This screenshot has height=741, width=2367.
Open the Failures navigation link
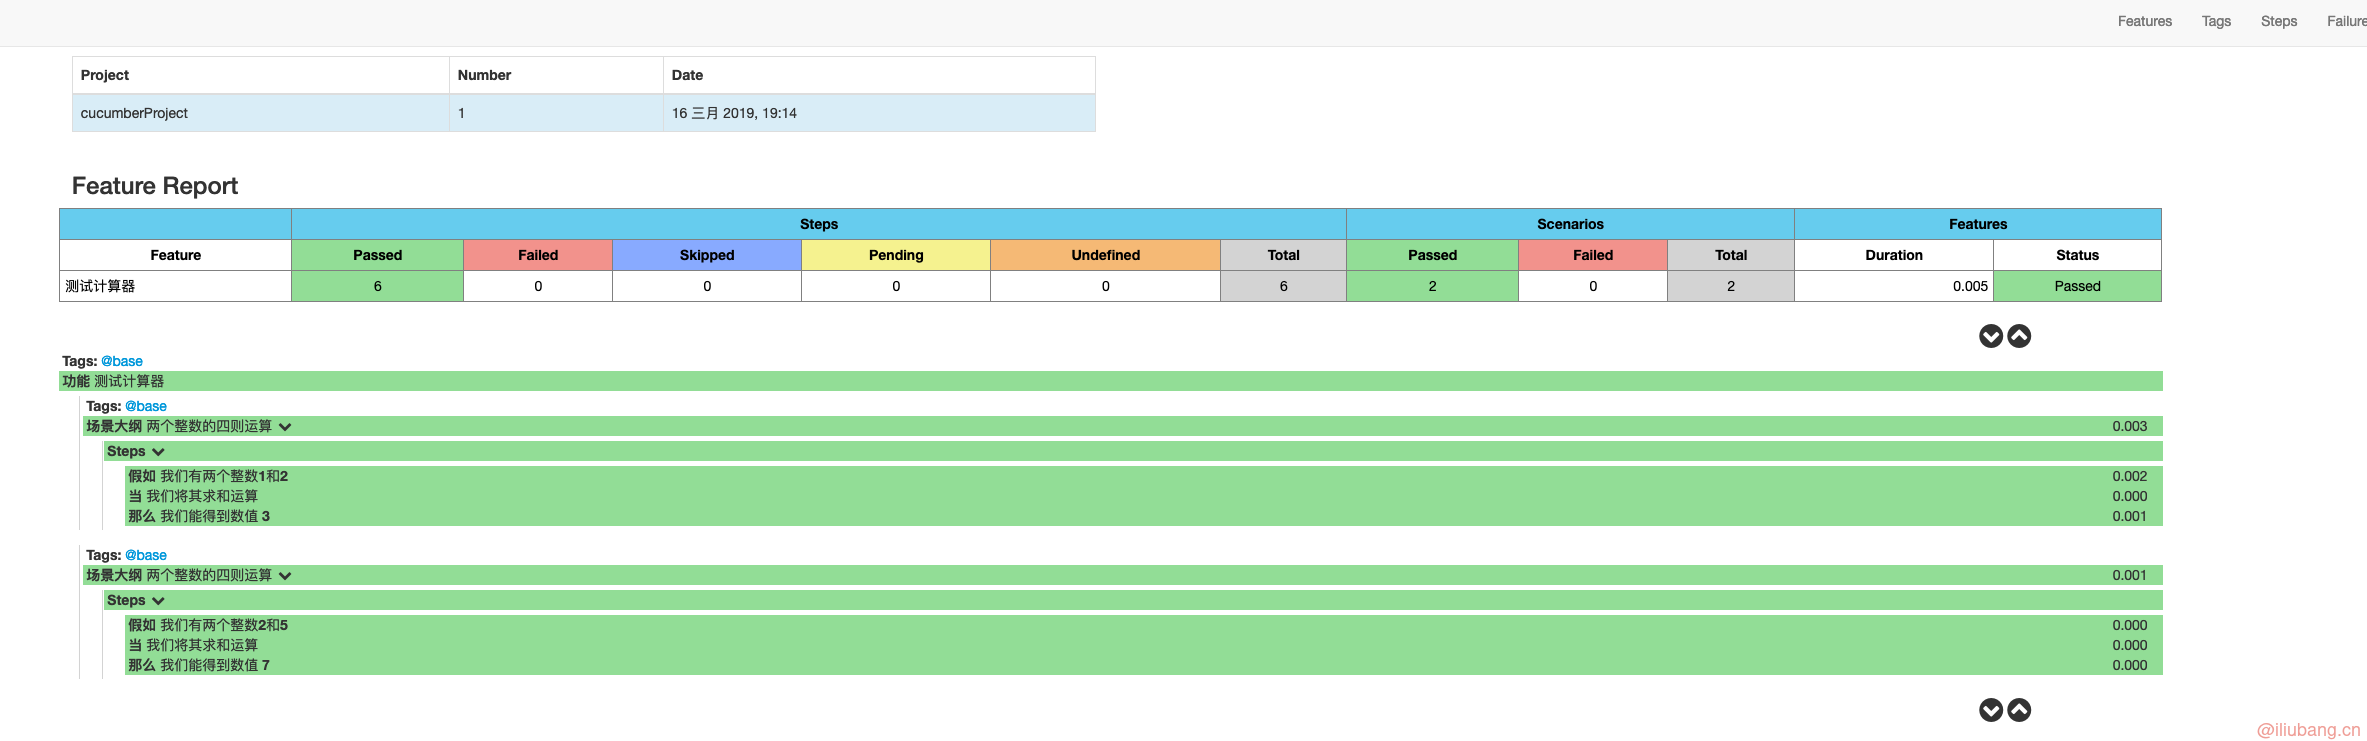point(2346,21)
